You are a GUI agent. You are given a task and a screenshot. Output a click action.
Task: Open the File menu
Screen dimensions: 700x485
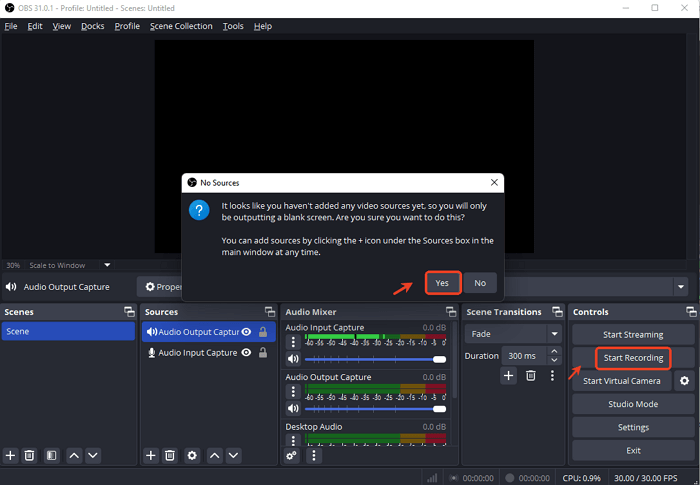pos(11,26)
